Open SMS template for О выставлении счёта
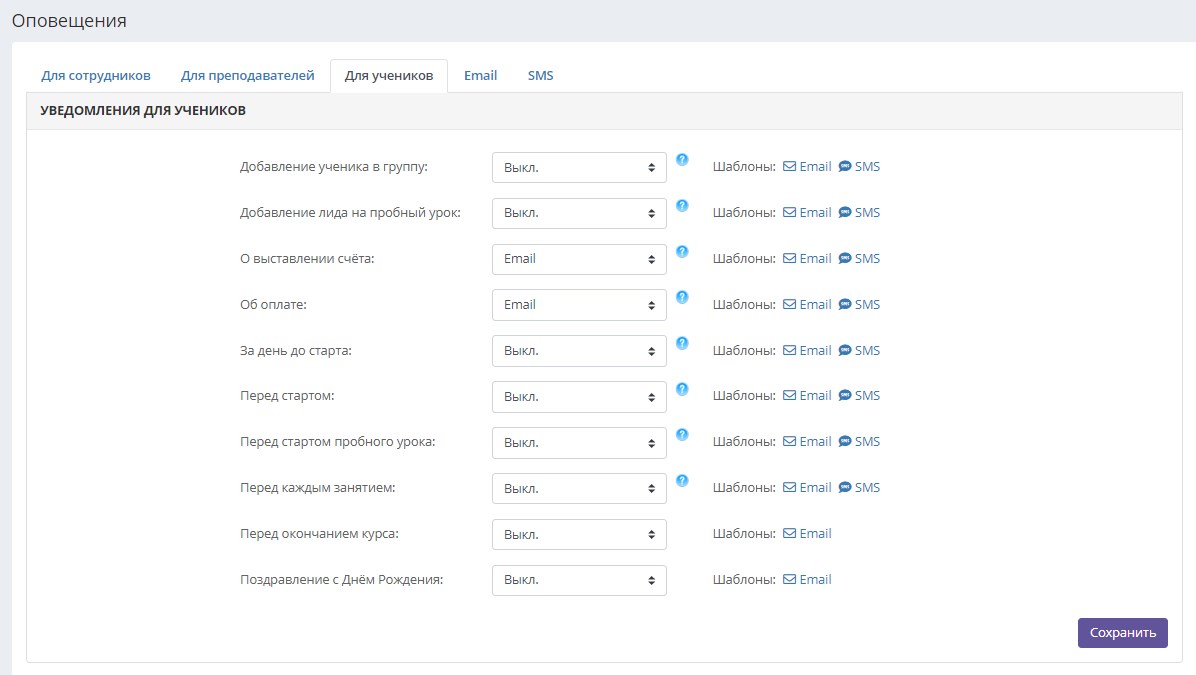1196x675 pixels. pos(860,259)
